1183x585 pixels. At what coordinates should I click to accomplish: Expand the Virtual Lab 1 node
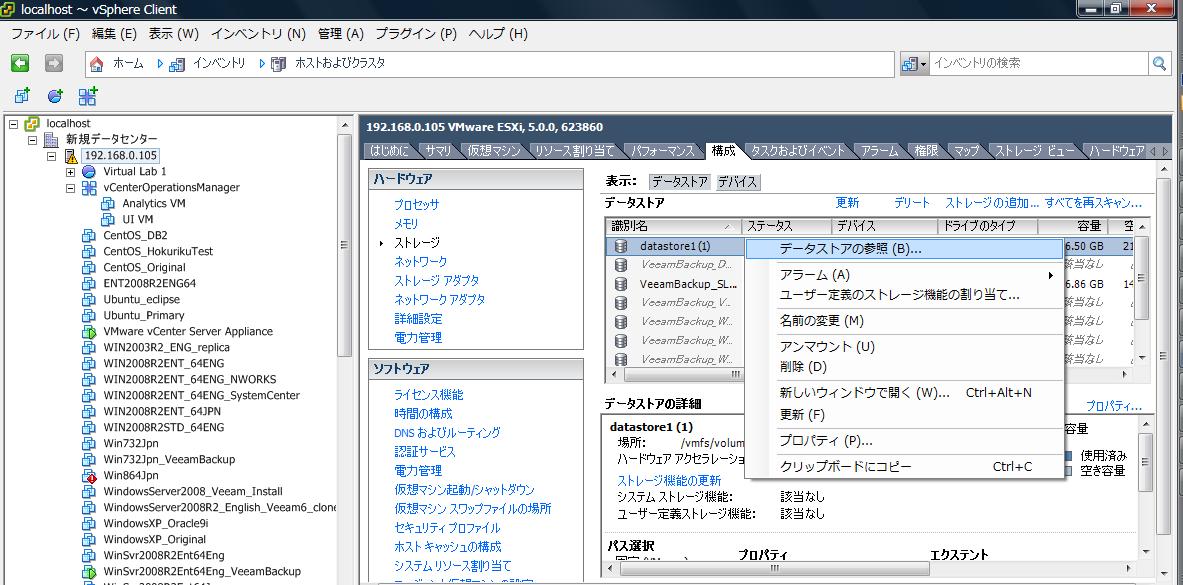point(70,172)
